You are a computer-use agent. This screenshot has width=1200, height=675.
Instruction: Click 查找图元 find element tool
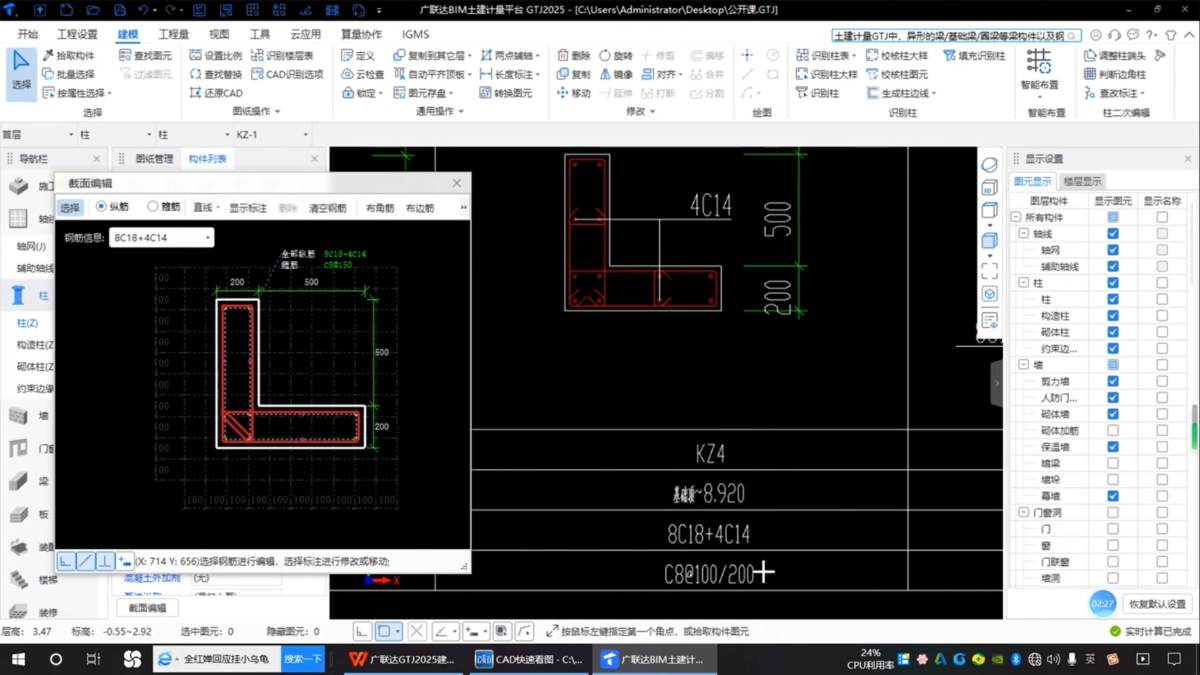coord(145,56)
